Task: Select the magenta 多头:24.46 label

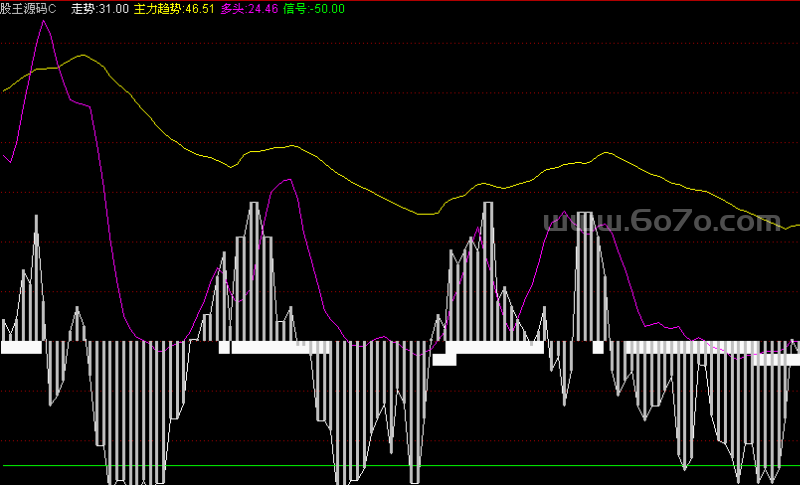Action: [x=249, y=9]
